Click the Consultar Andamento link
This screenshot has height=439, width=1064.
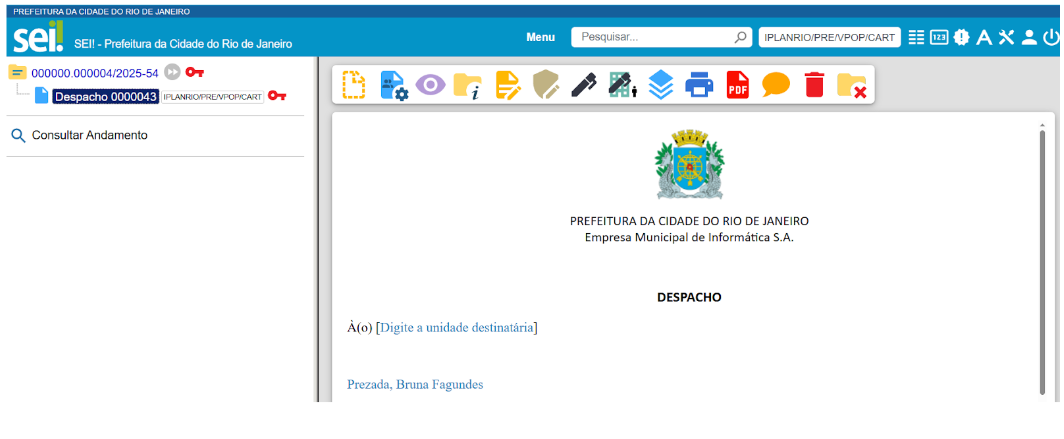(89, 135)
